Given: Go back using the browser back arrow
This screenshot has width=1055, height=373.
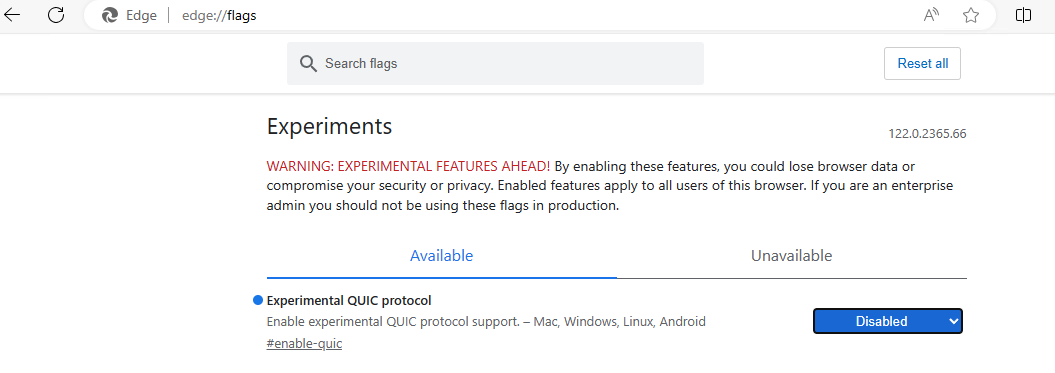Looking at the screenshot, I should pyautogui.click(x=12, y=15).
